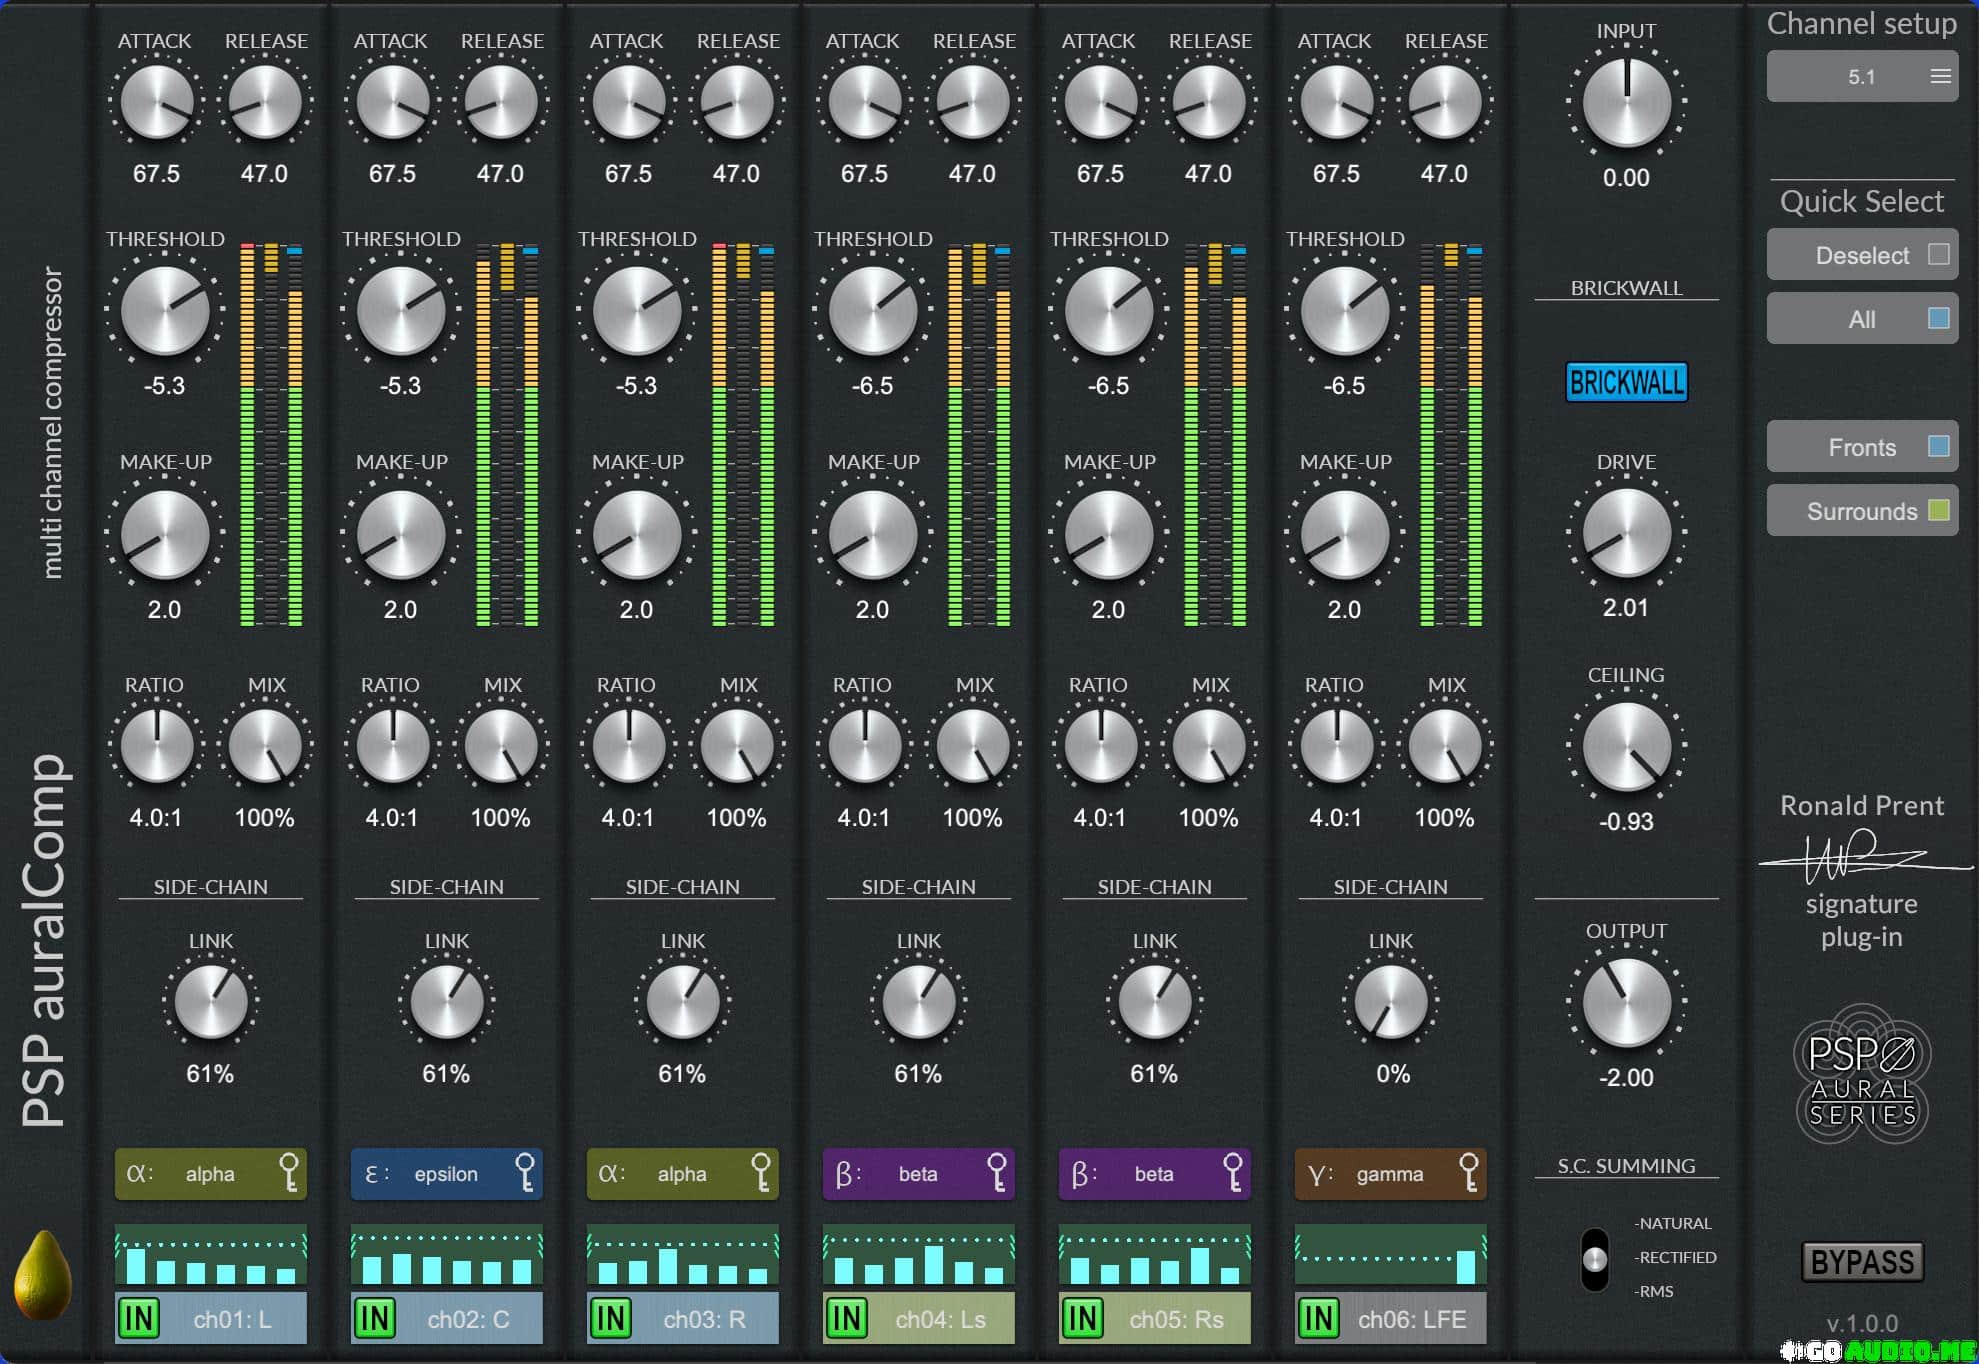This screenshot has height=1364, width=1979.
Task: Click the key icon on gamma group
Action: pos(1469,1173)
